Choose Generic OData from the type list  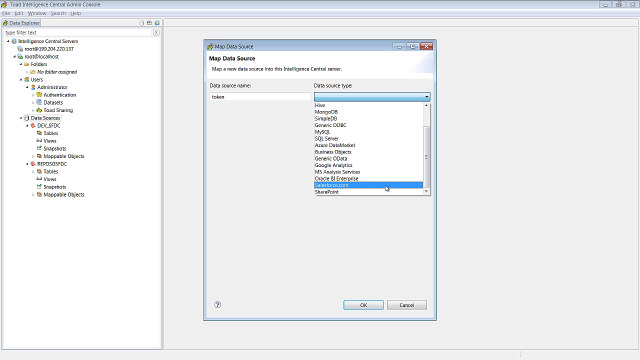(x=368, y=158)
